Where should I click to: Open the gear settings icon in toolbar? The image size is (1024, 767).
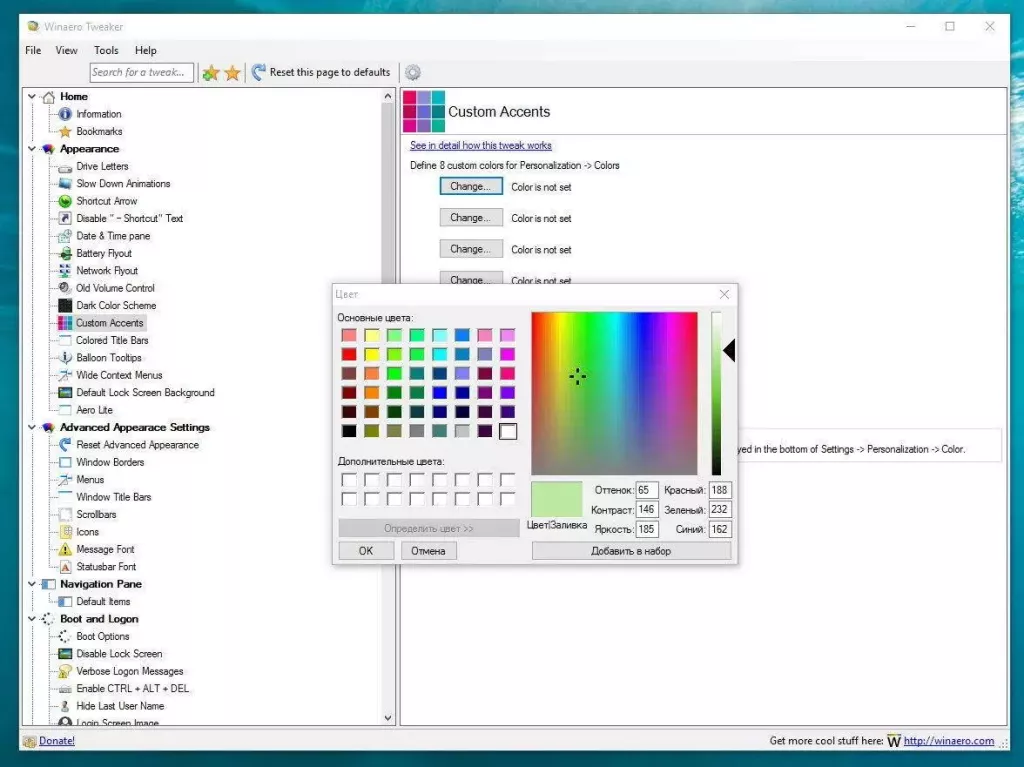(413, 72)
